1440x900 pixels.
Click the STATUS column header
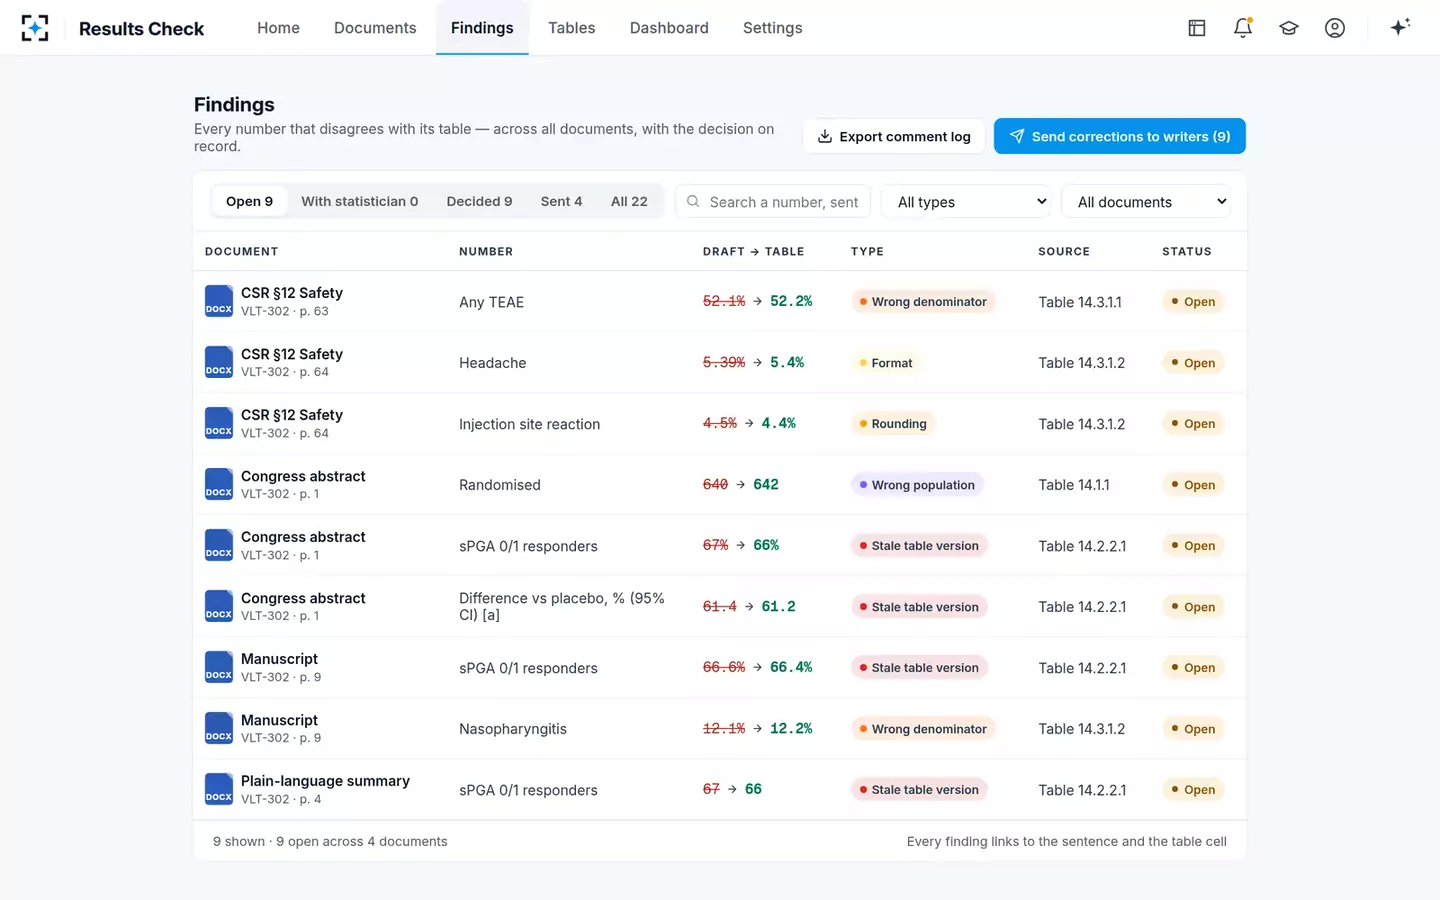coord(1186,252)
